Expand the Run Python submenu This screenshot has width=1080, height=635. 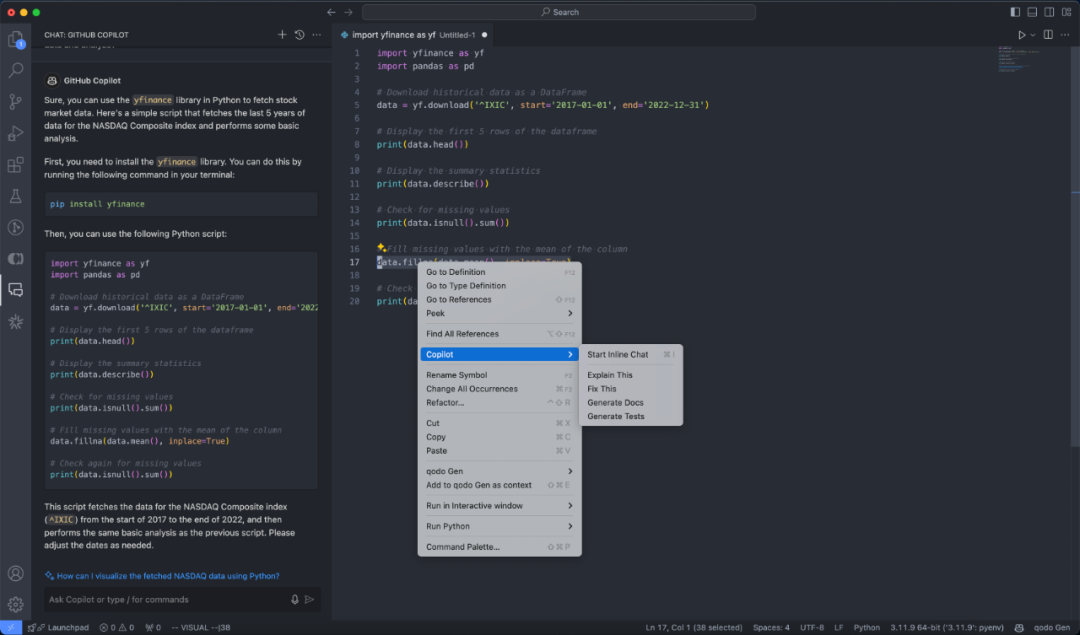499,526
